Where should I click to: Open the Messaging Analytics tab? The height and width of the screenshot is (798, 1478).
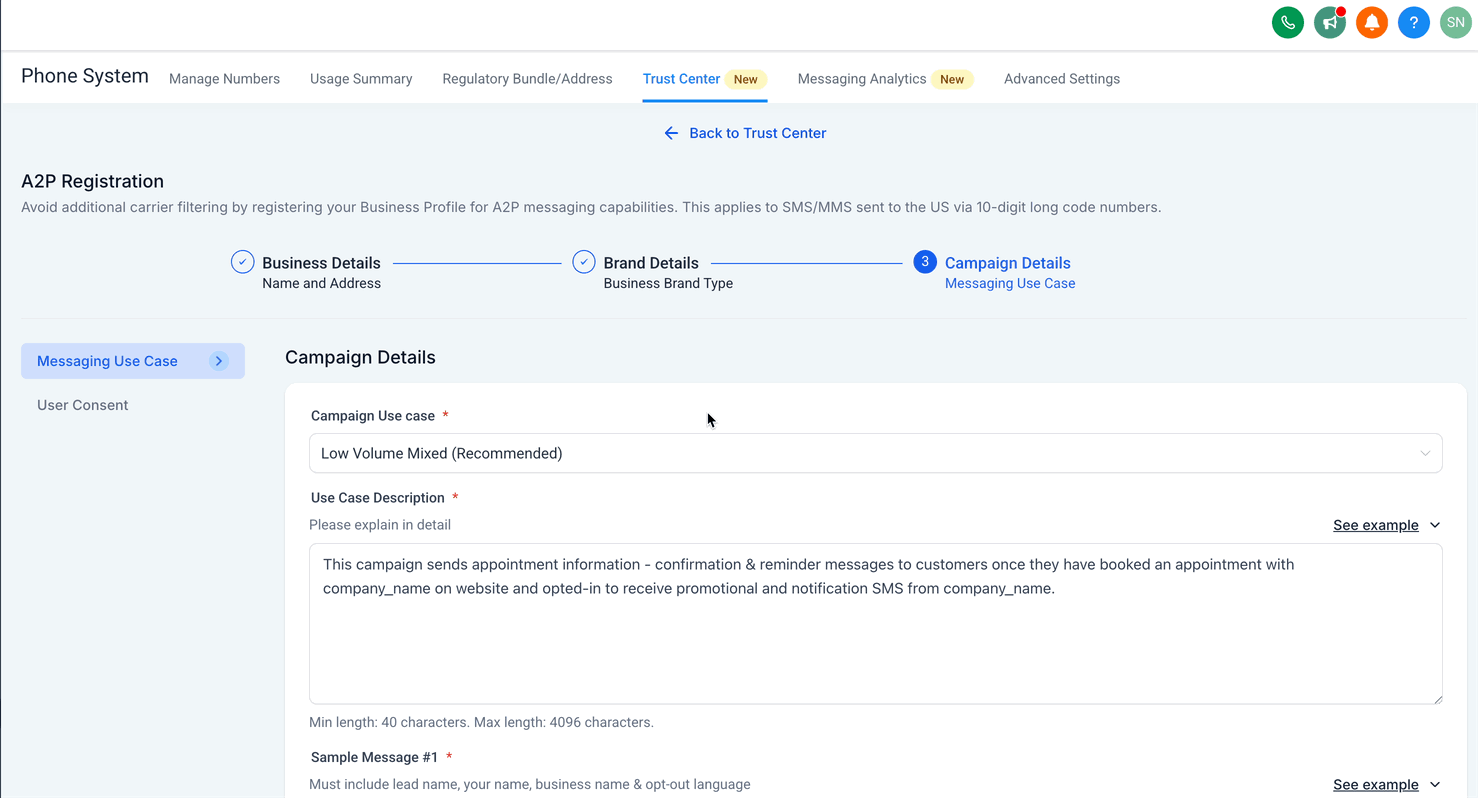point(862,79)
